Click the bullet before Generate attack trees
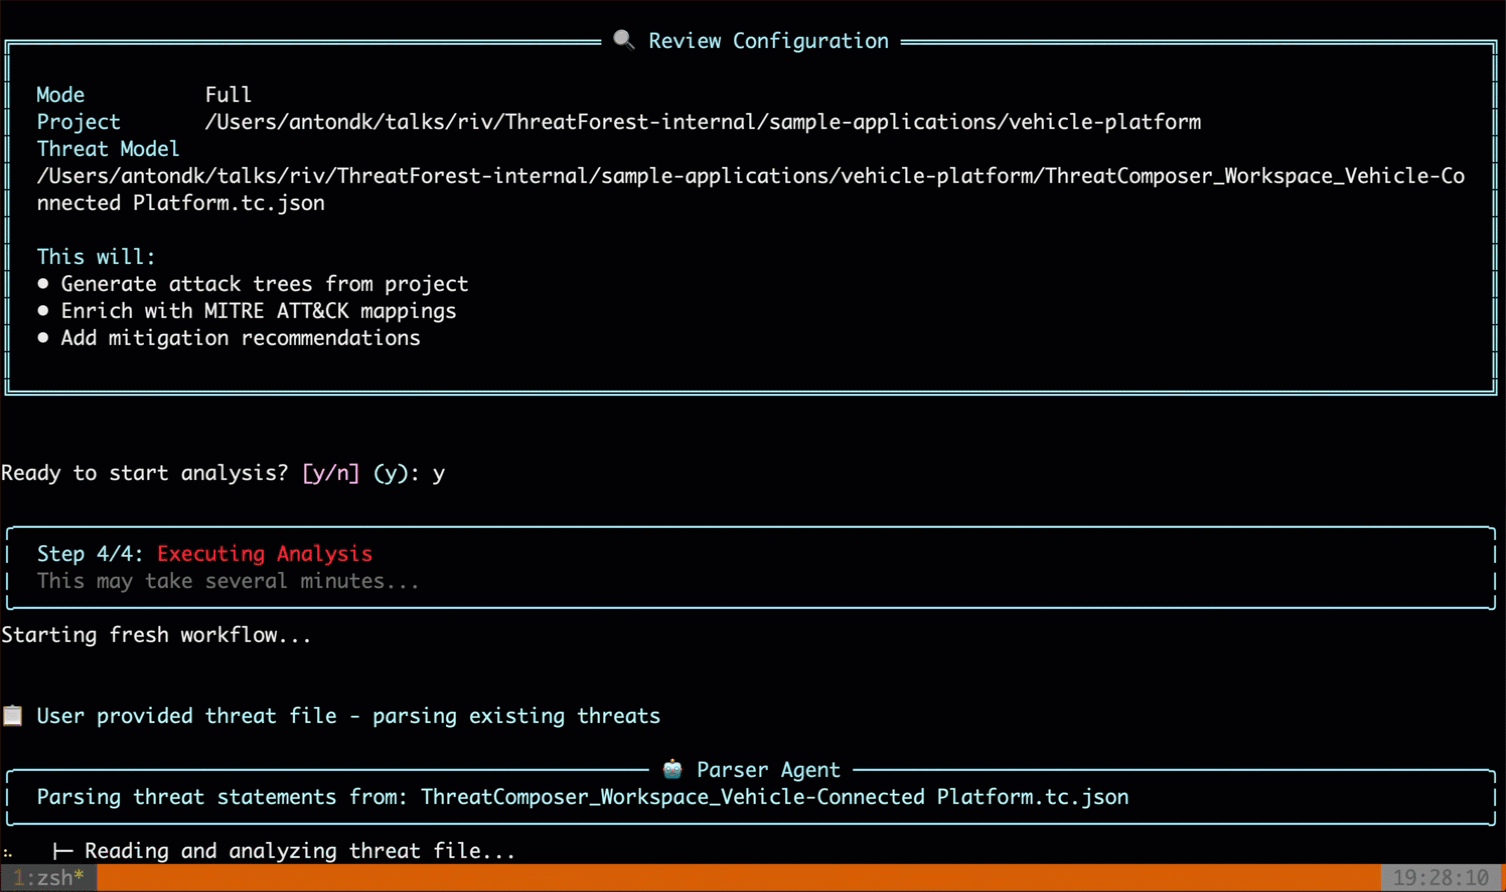Image resolution: width=1506 pixels, height=892 pixels. (43, 284)
